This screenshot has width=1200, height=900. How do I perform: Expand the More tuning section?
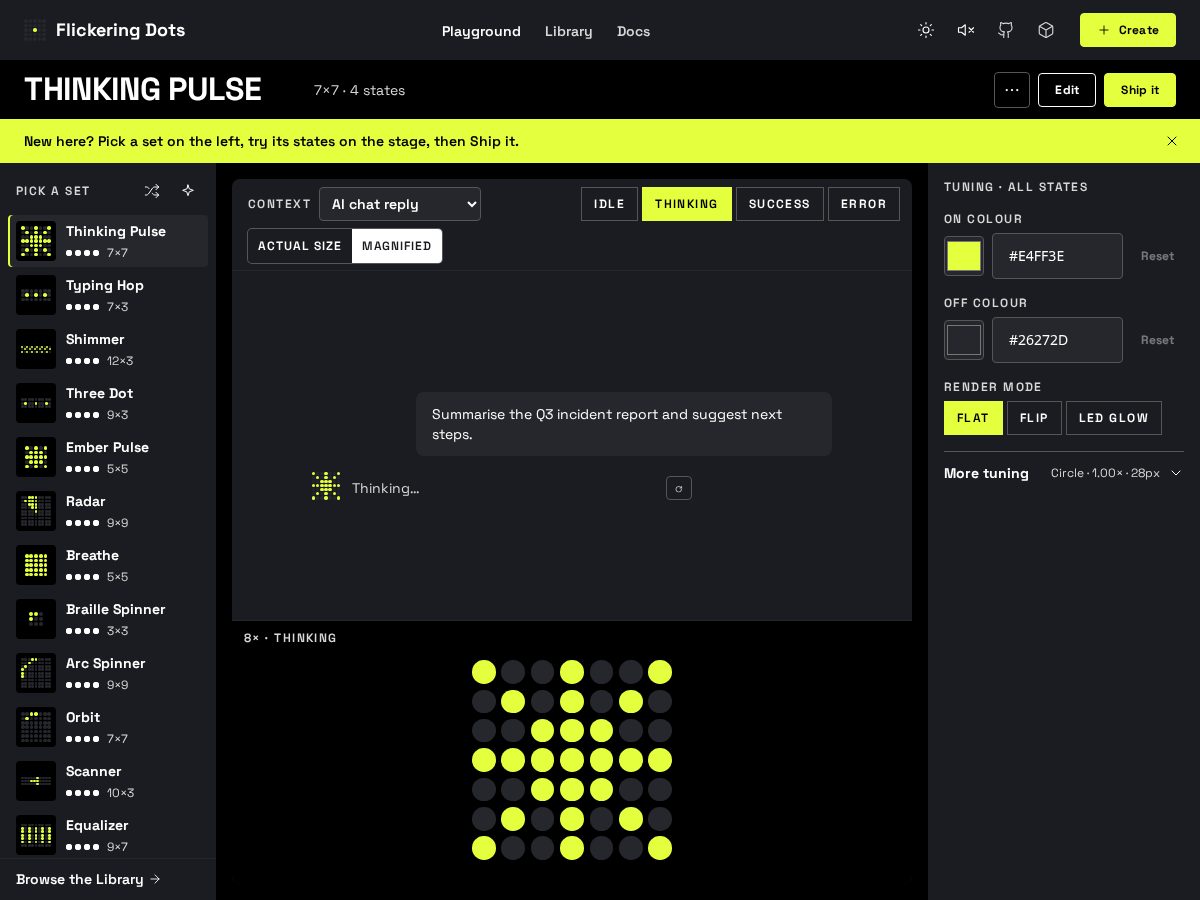point(1064,473)
